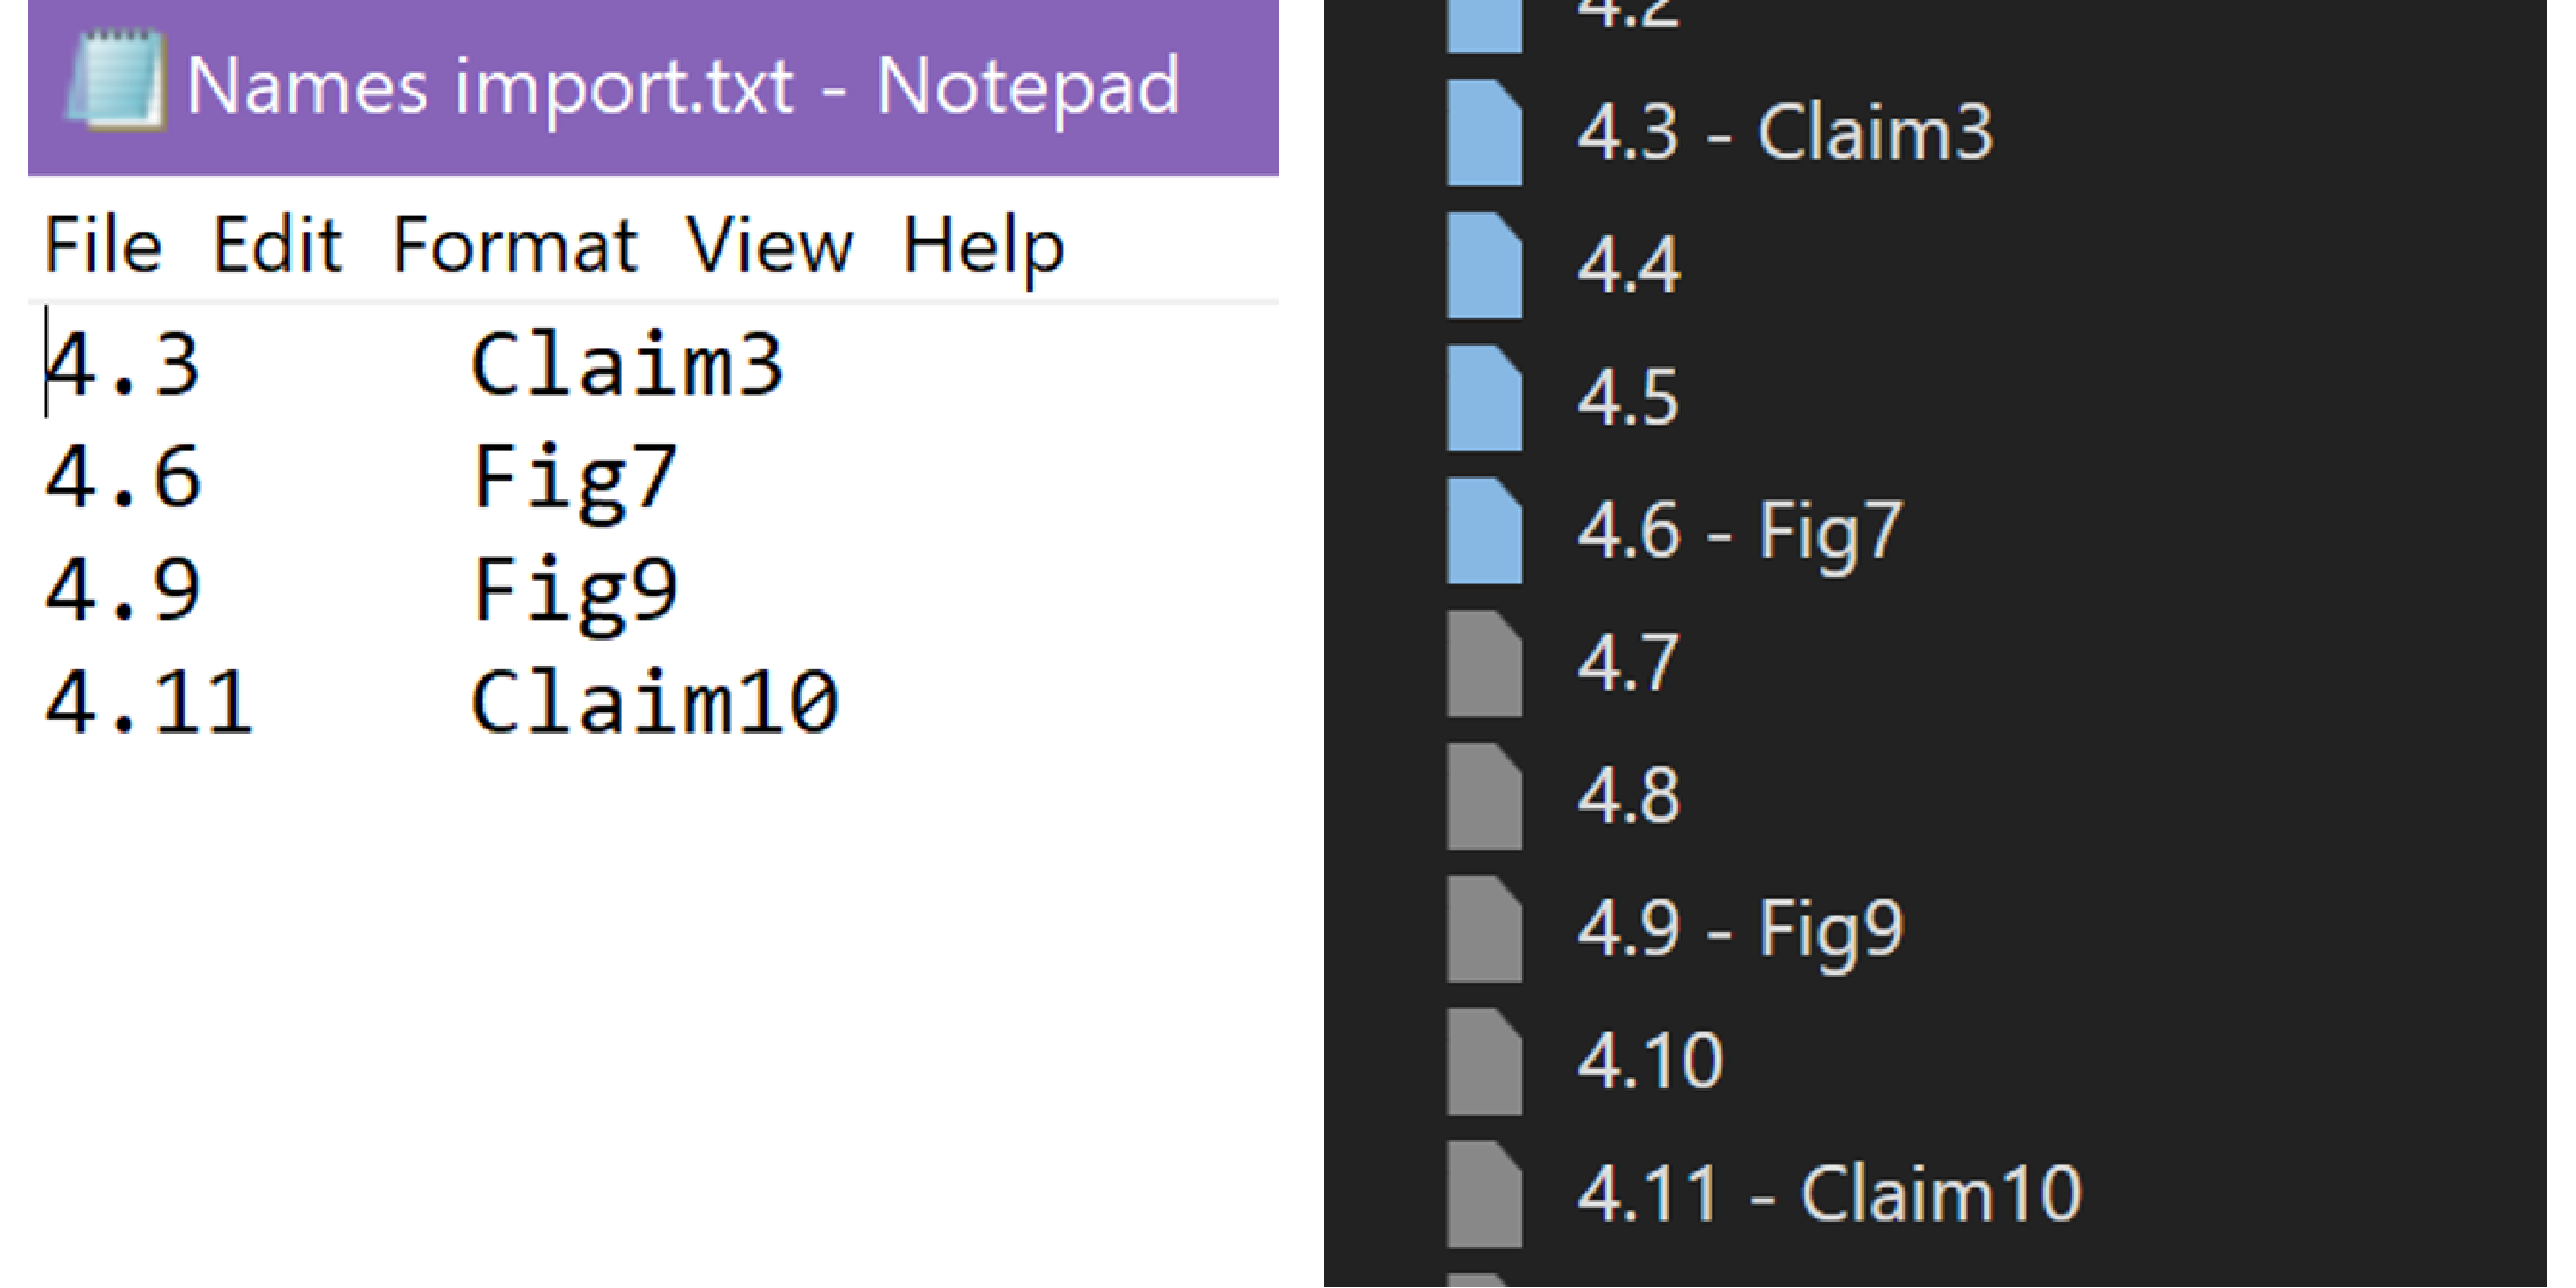Open the Format menu
Screen dimensions: 2576x1288
coord(514,246)
